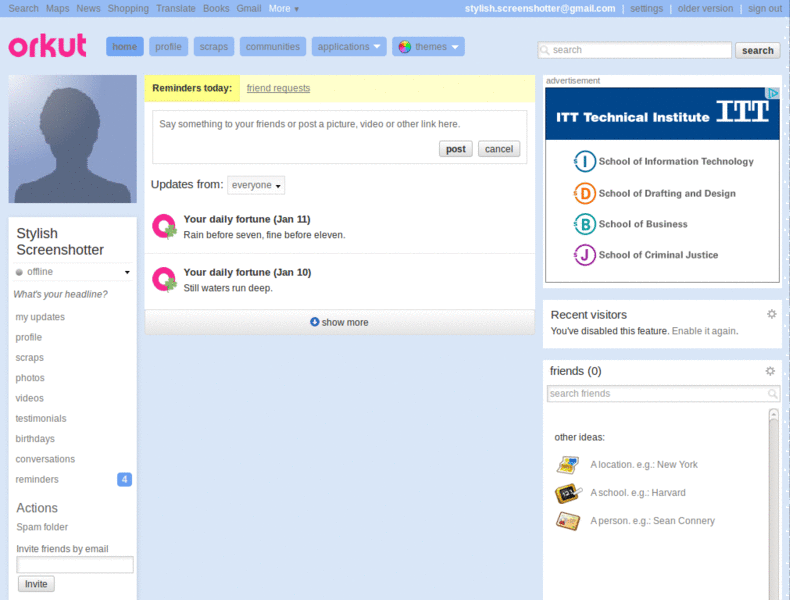
Task: Click the search friends magnifier icon
Action: pos(772,393)
